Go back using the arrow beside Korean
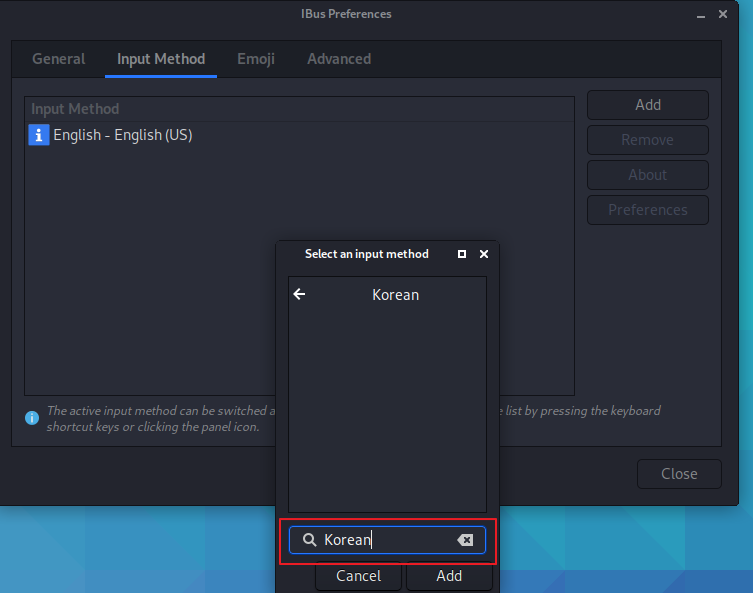The width and height of the screenshot is (753, 593). point(299,294)
